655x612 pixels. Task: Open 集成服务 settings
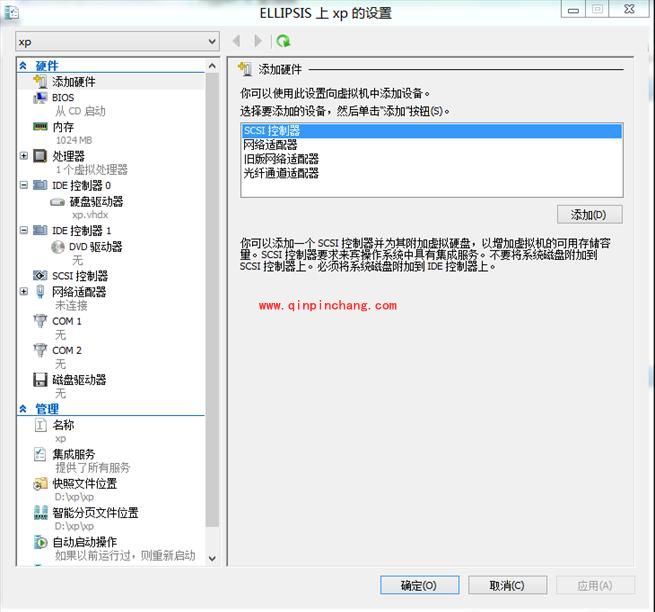(74, 454)
